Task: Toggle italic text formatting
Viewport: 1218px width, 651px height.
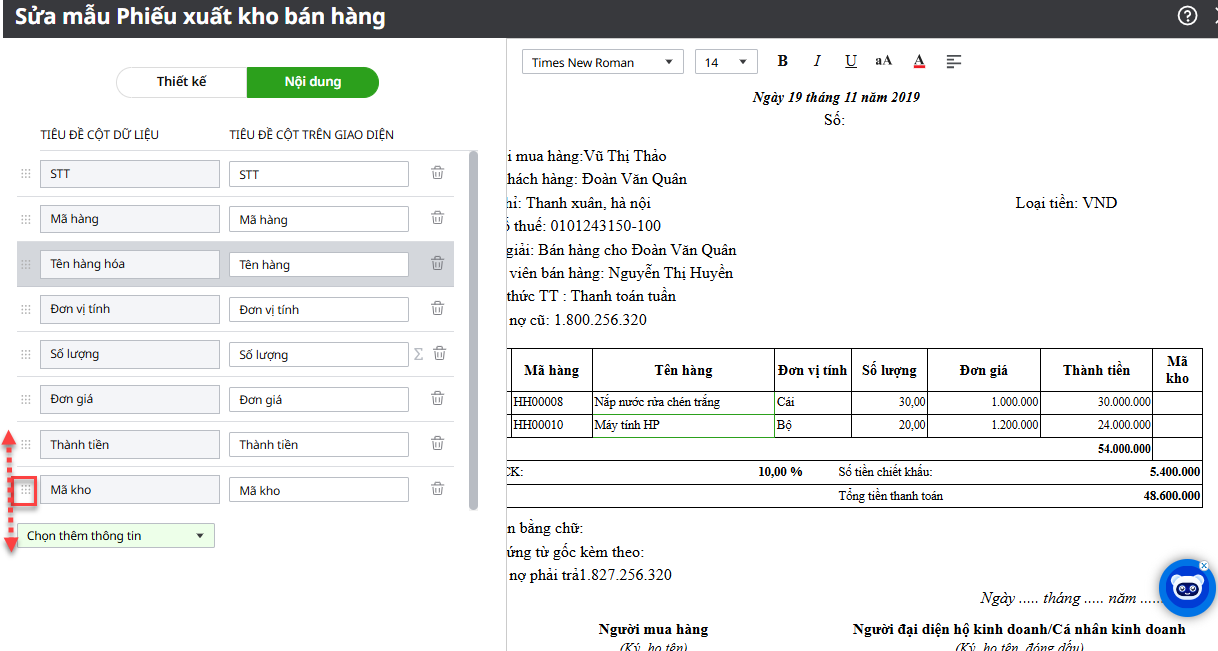Action: (817, 62)
